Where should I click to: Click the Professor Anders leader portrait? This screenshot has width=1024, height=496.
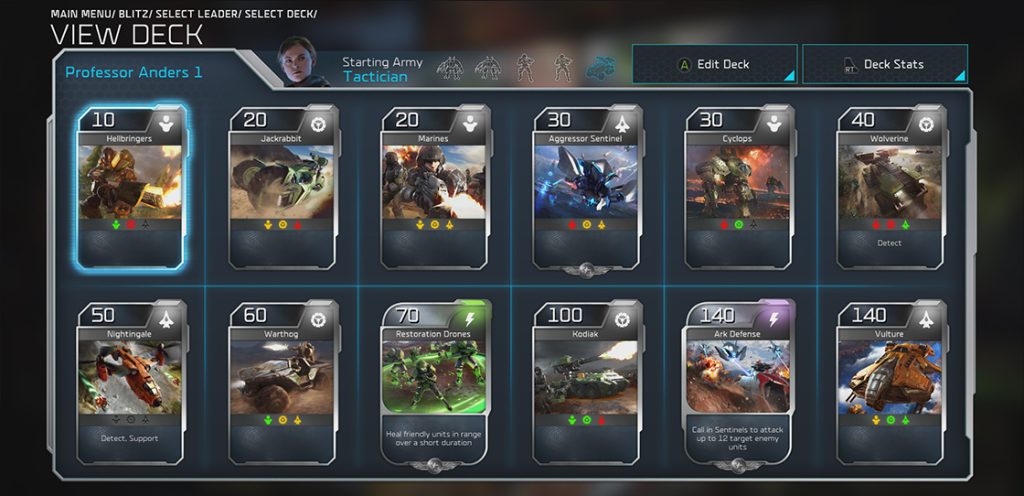[x=298, y=61]
